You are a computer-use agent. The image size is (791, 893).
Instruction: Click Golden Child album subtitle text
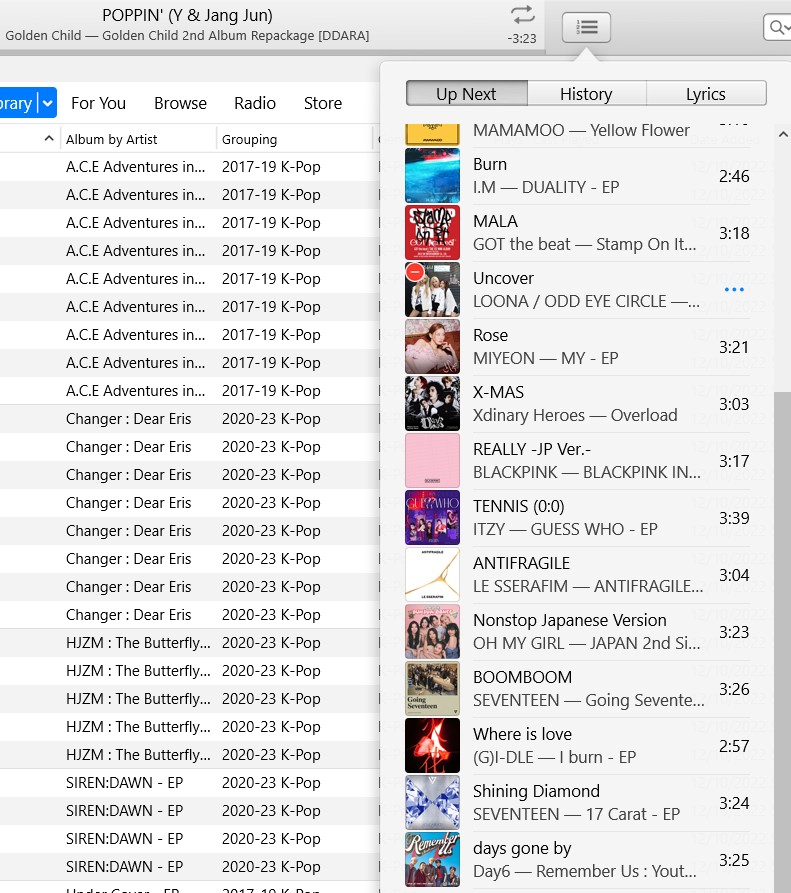(x=187, y=35)
